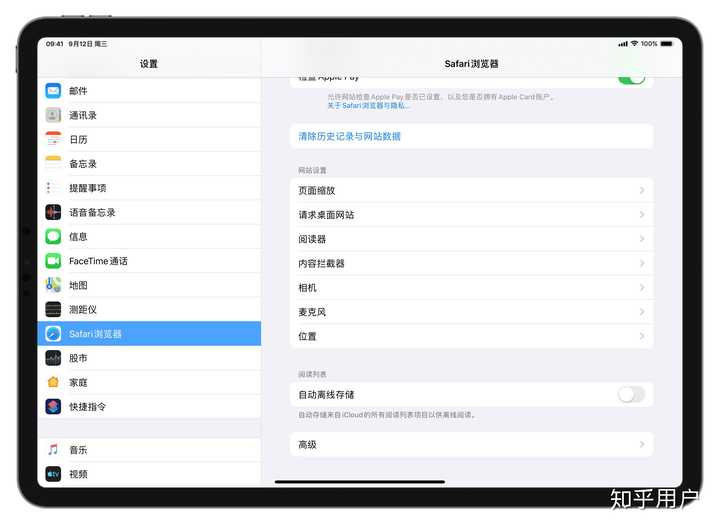This screenshot has height=525, width=720.
Task: Select 地图 in settings sidebar
Action: [149, 285]
